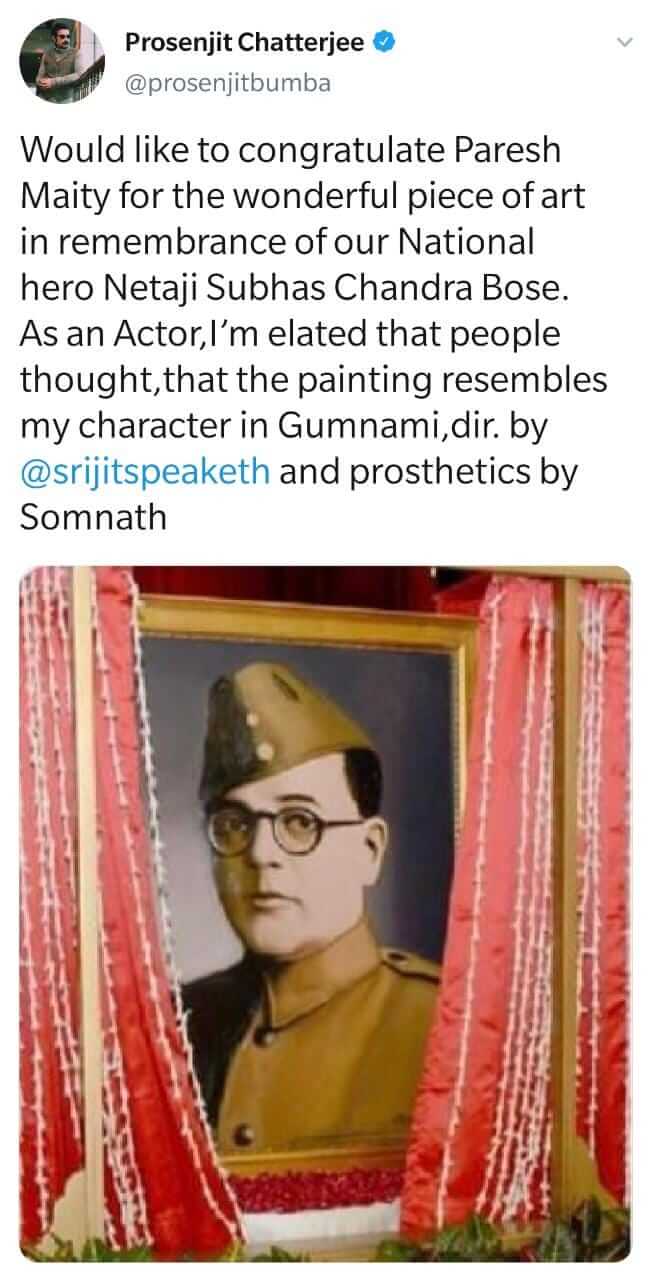This screenshot has height=1280, width=652.
Task: Open Prosenjit Chatterjee's profile avatar
Action: click(62, 61)
